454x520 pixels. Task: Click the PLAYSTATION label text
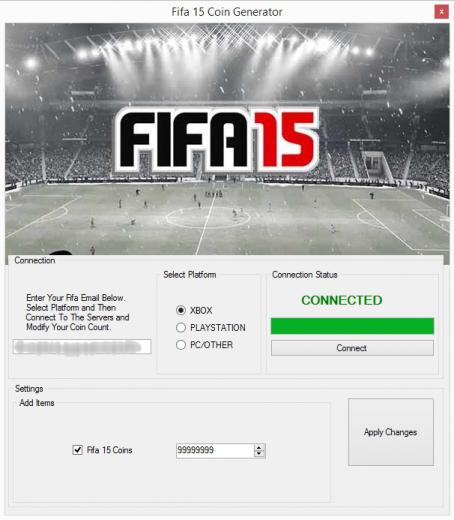pos(218,328)
